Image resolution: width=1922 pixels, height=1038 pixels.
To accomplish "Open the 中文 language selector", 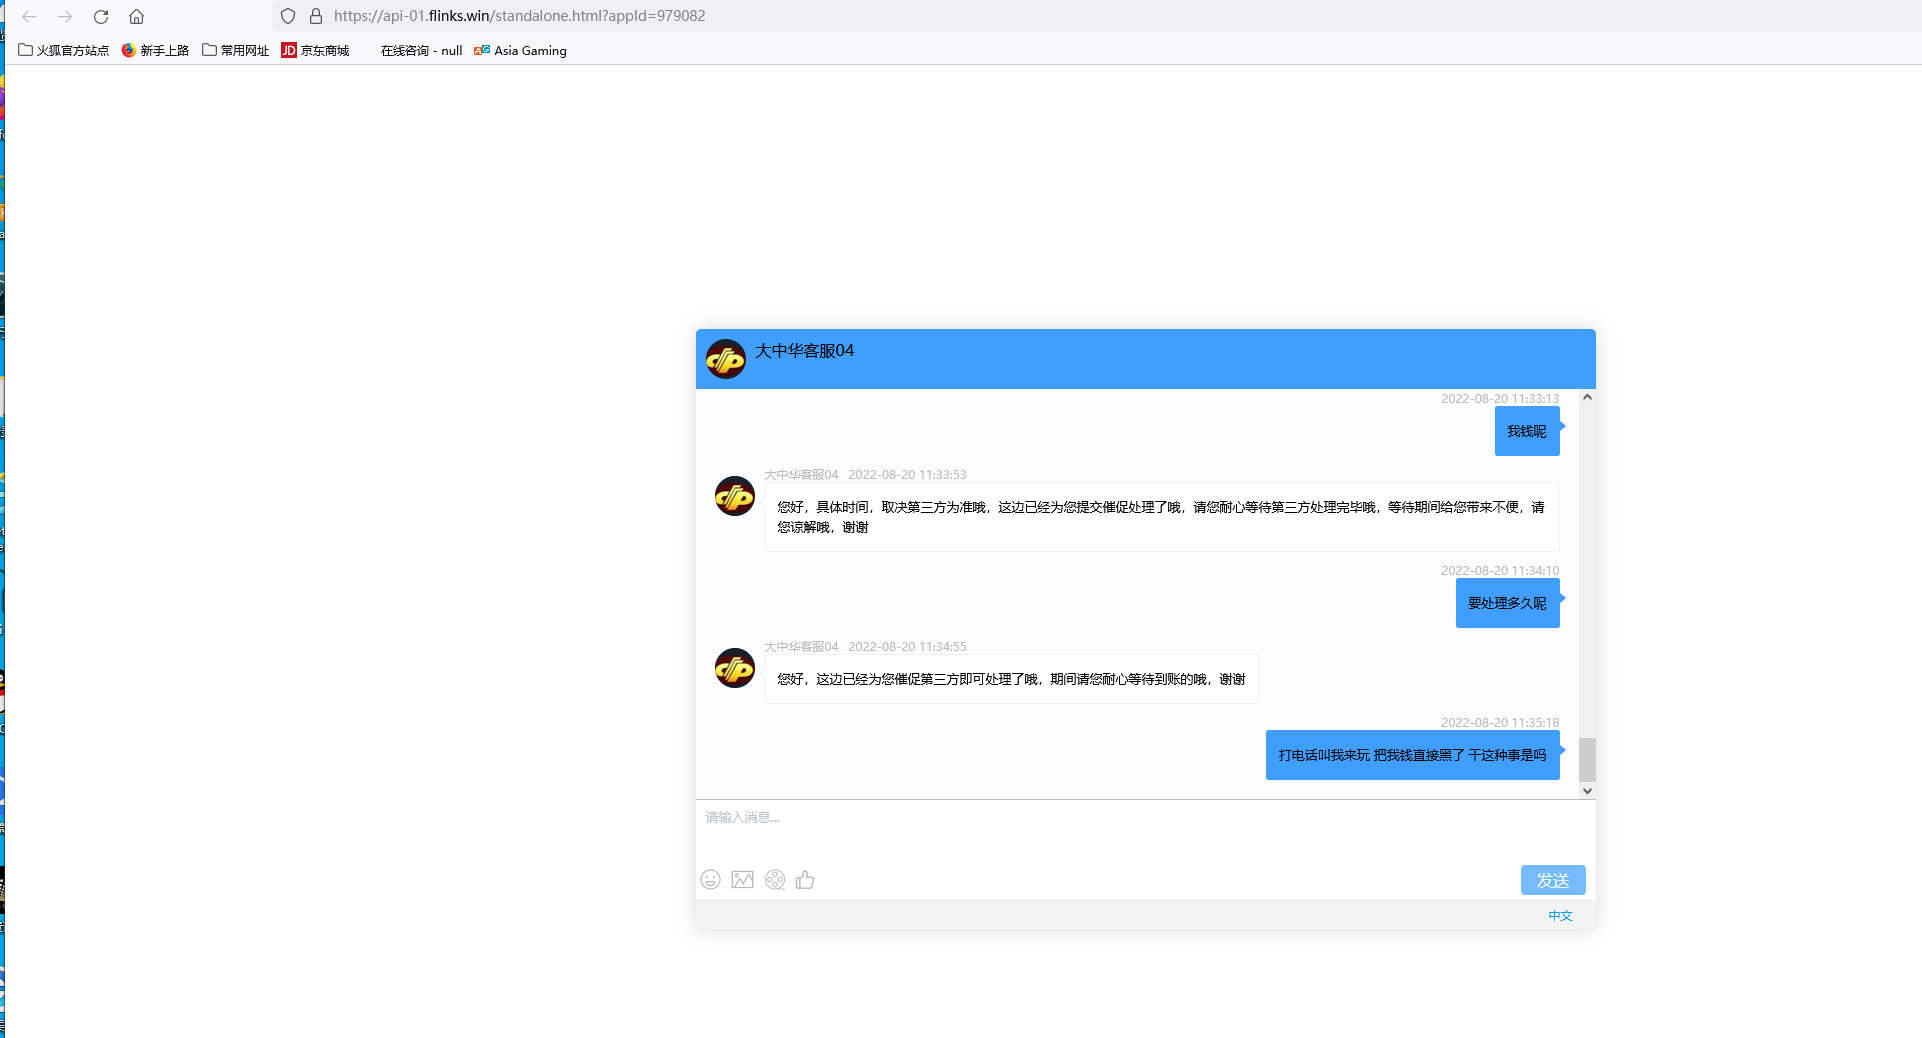I will tap(1560, 916).
